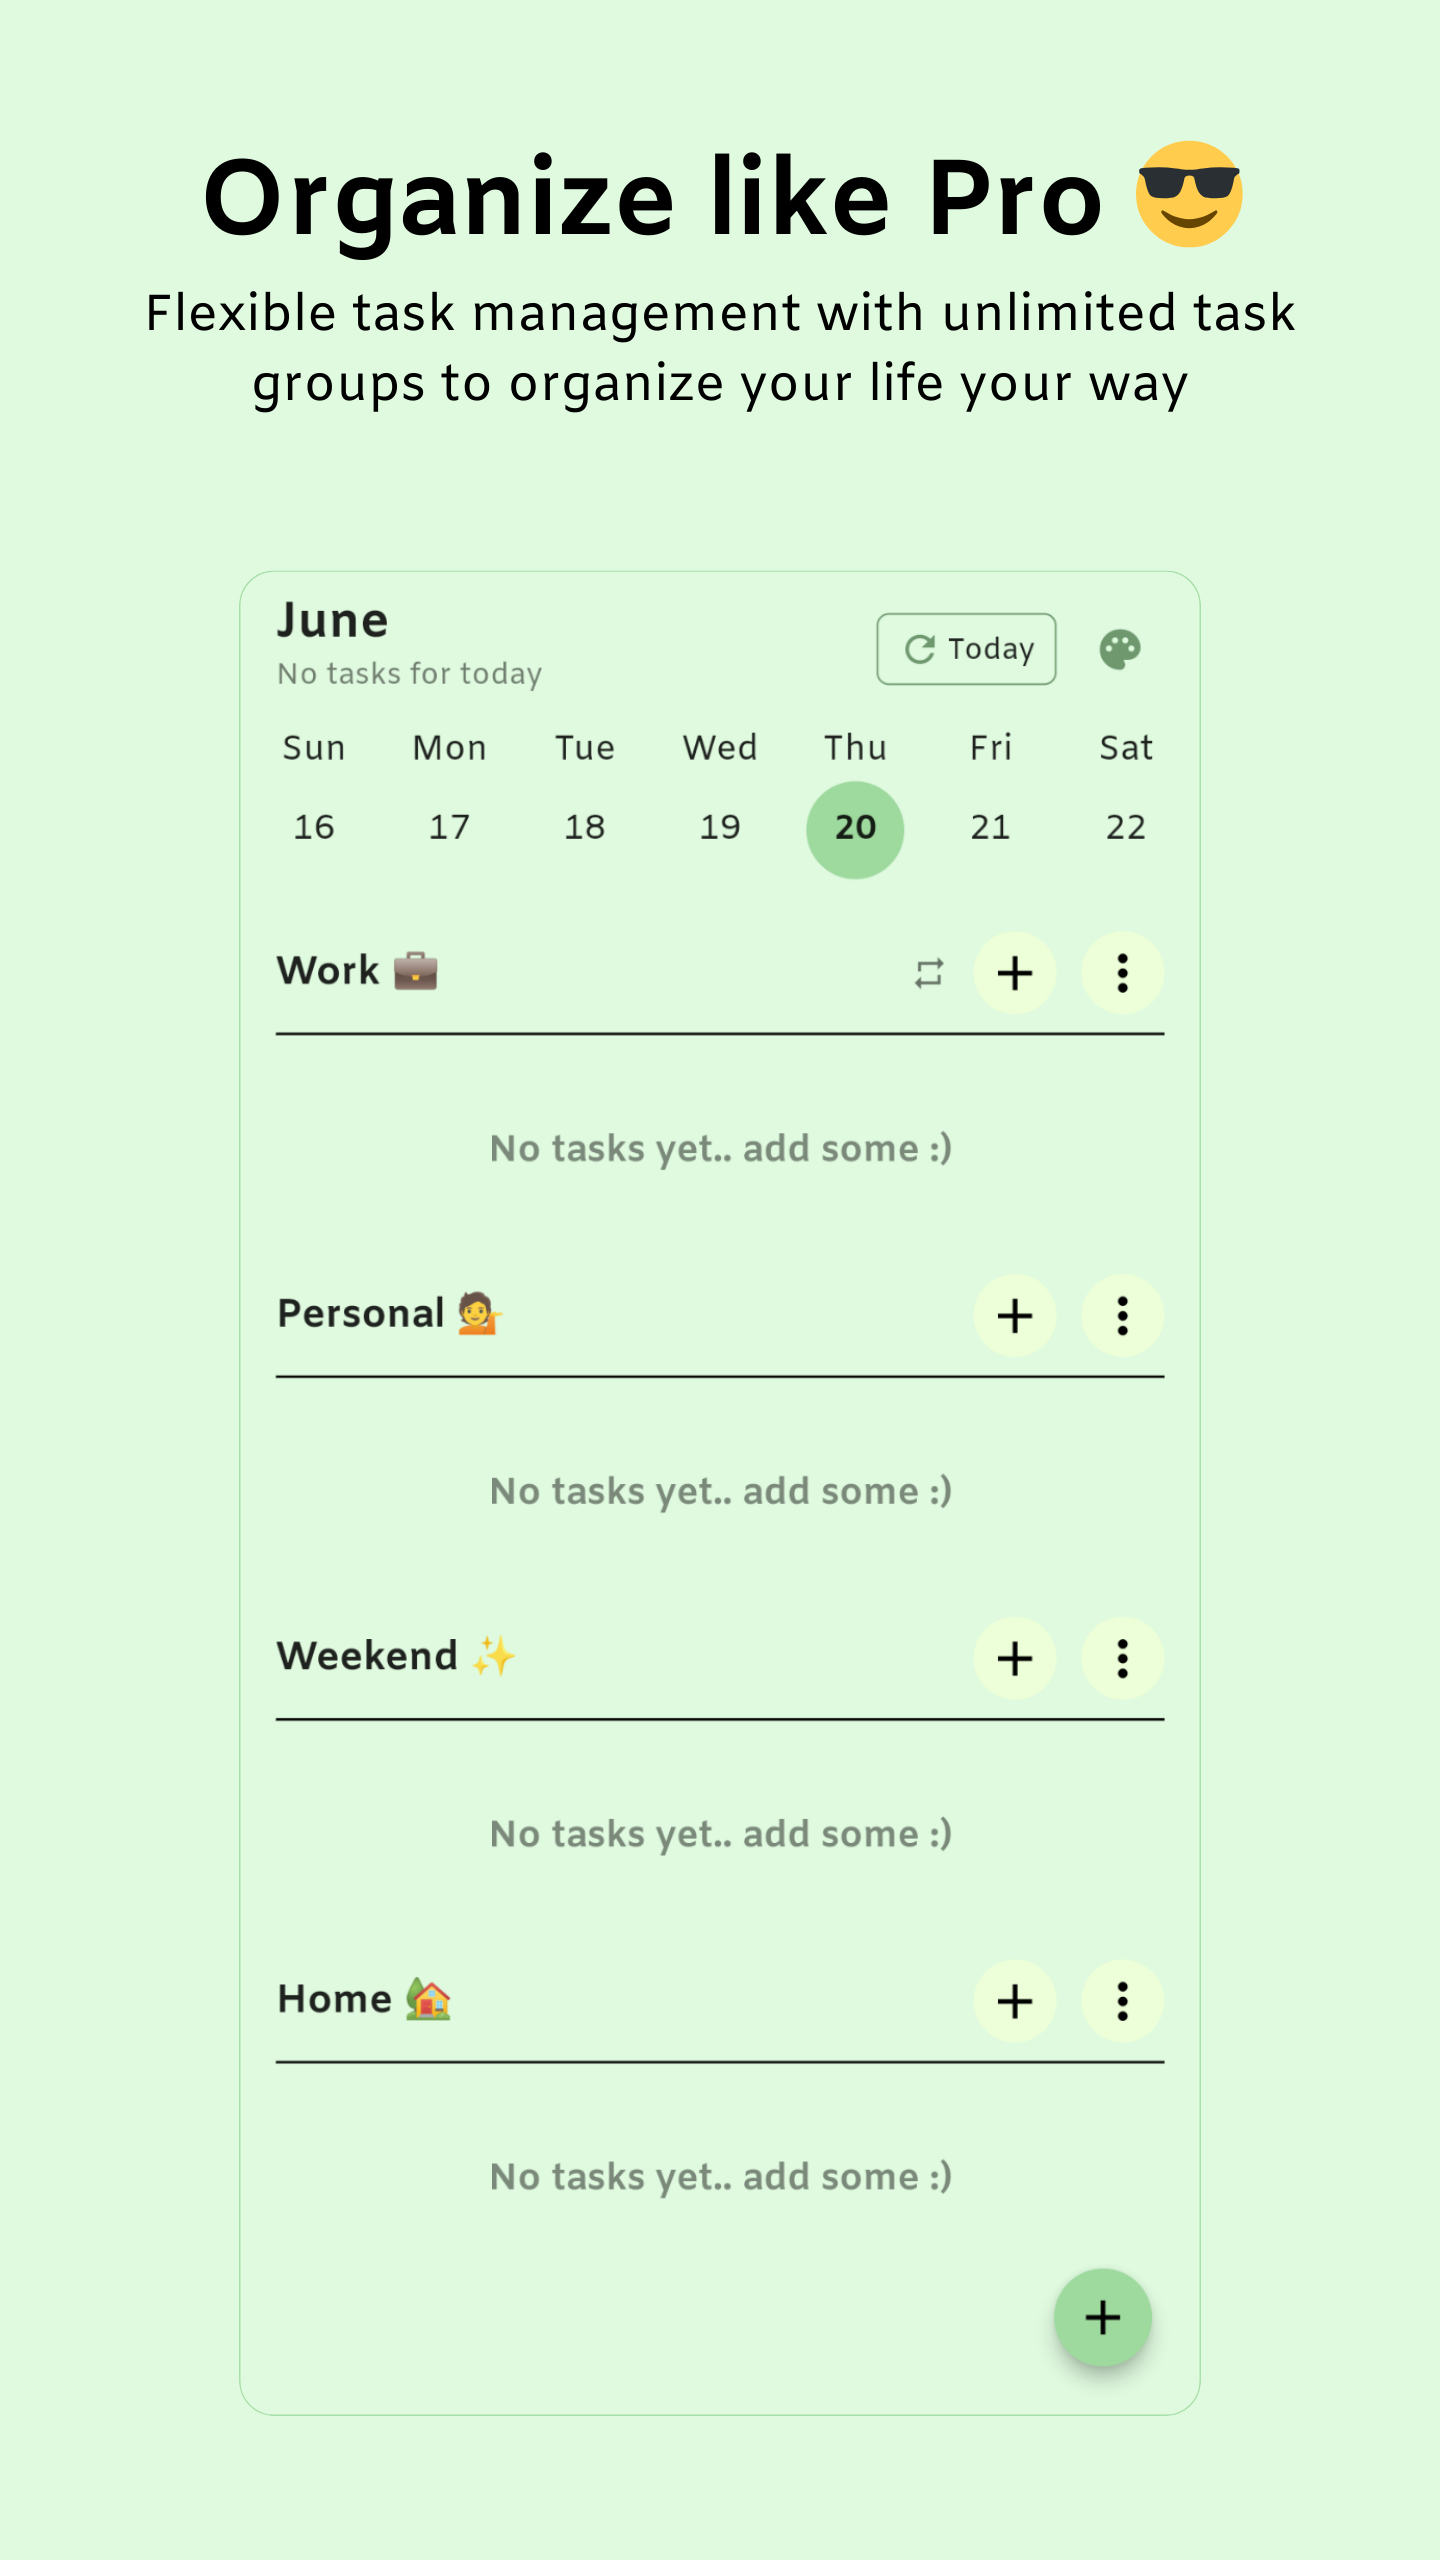Open the Personal group kebab menu
The height and width of the screenshot is (2560, 1440).
pyautogui.click(x=1122, y=1315)
